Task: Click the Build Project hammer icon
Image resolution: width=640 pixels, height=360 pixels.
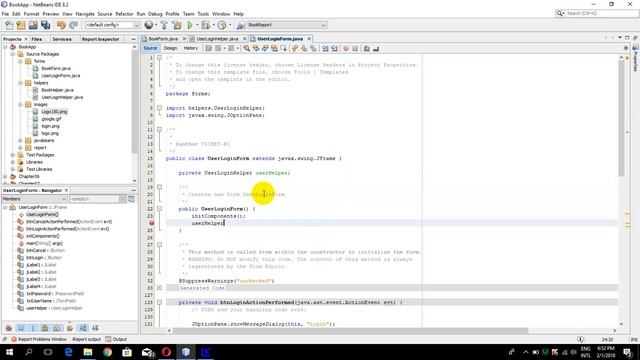Action: [x=164, y=25]
